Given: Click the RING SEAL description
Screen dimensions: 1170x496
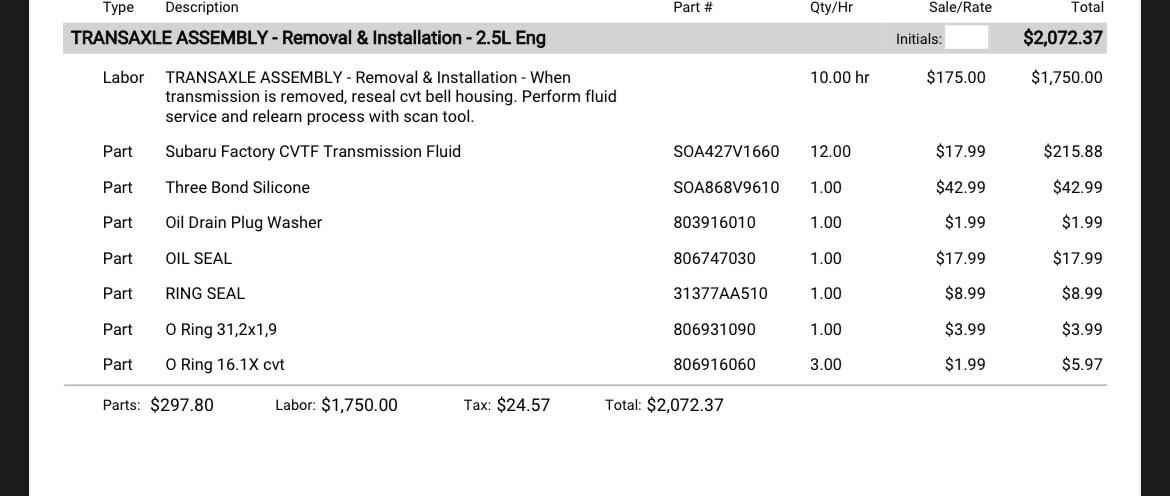Looking at the screenshot, I should (x=205, y=293).
